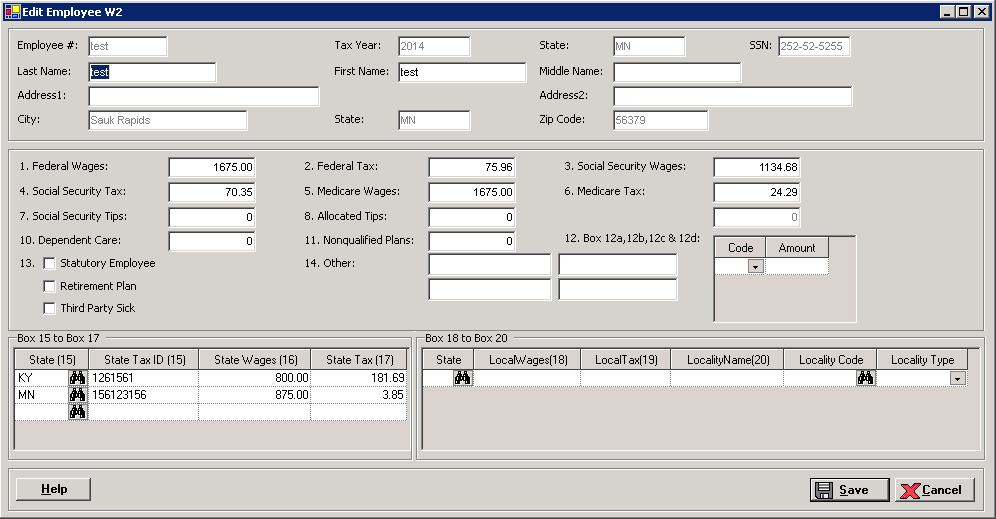The width and height of the screenshot is (996, 519).
Task: Select State Tax 3.85 cell
Action: click(x=359, y=395)
